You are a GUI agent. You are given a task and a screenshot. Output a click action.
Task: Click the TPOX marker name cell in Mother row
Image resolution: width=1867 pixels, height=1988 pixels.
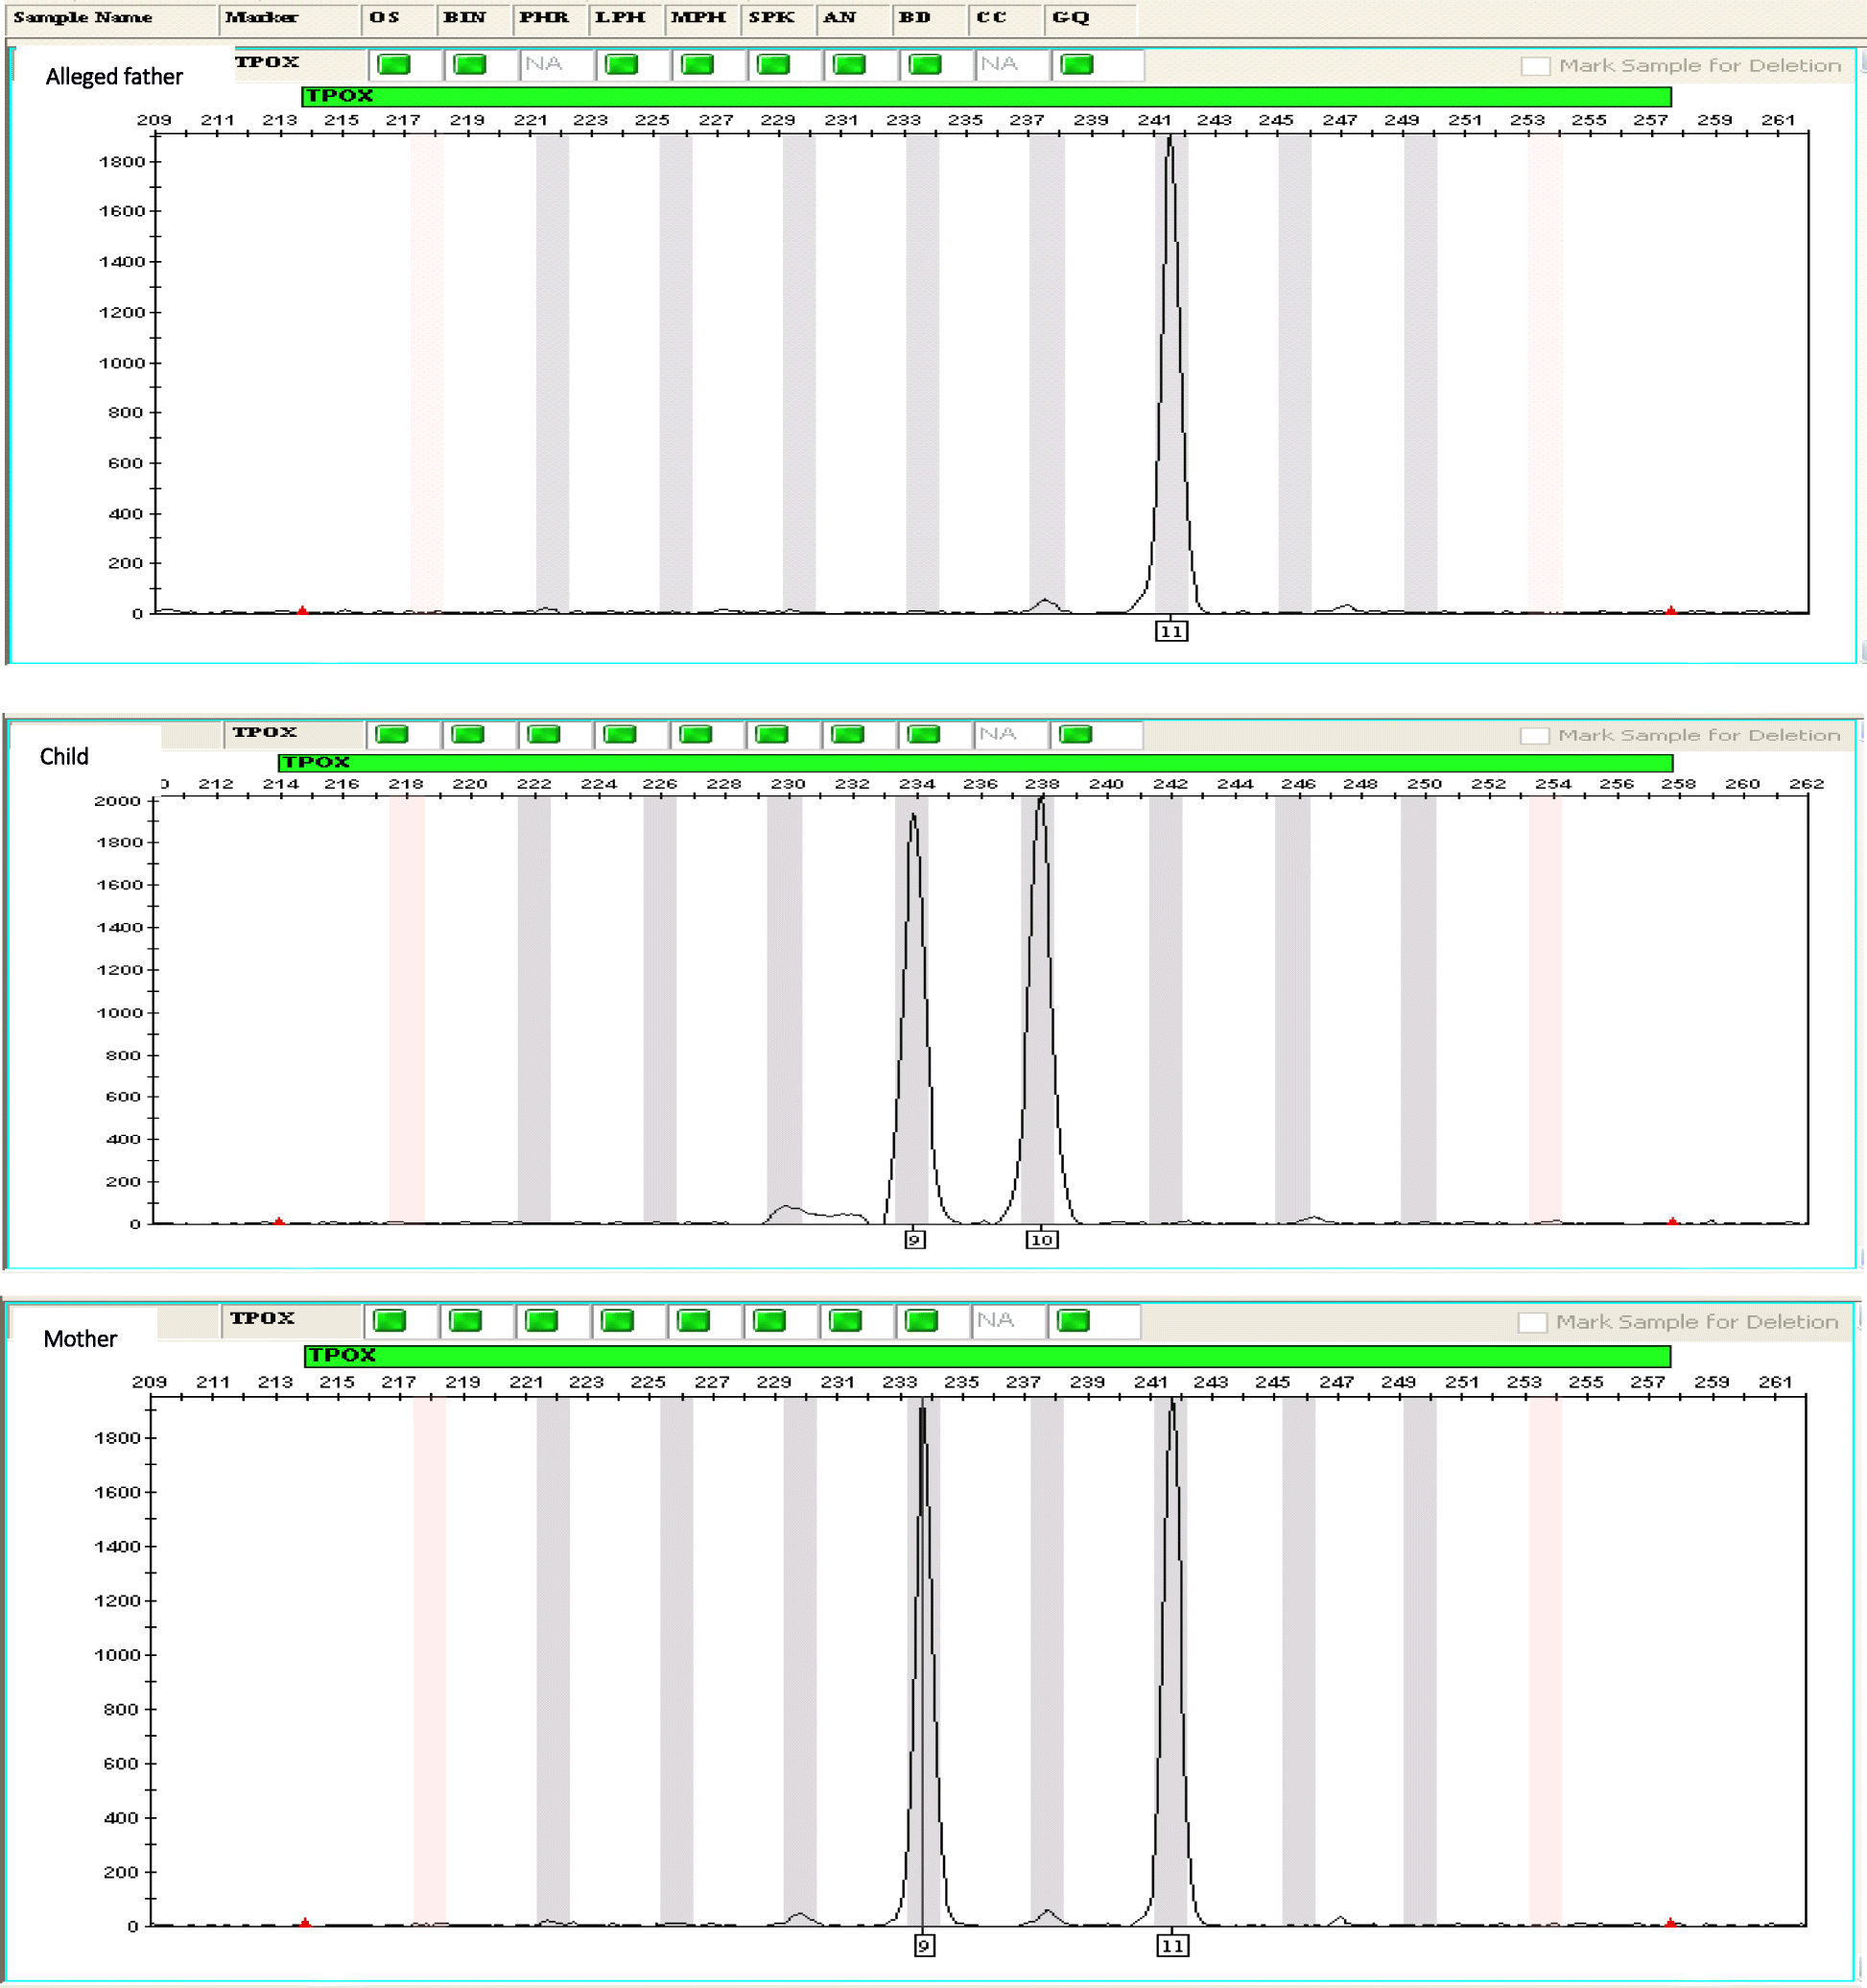[x=290, y=1320]
